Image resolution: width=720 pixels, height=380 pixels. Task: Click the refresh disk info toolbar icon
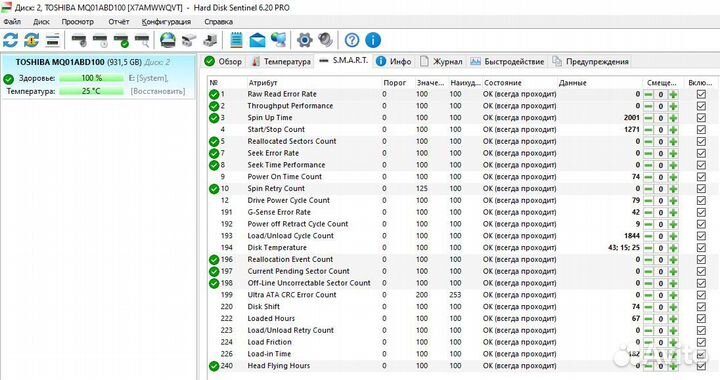click(10, 40)
